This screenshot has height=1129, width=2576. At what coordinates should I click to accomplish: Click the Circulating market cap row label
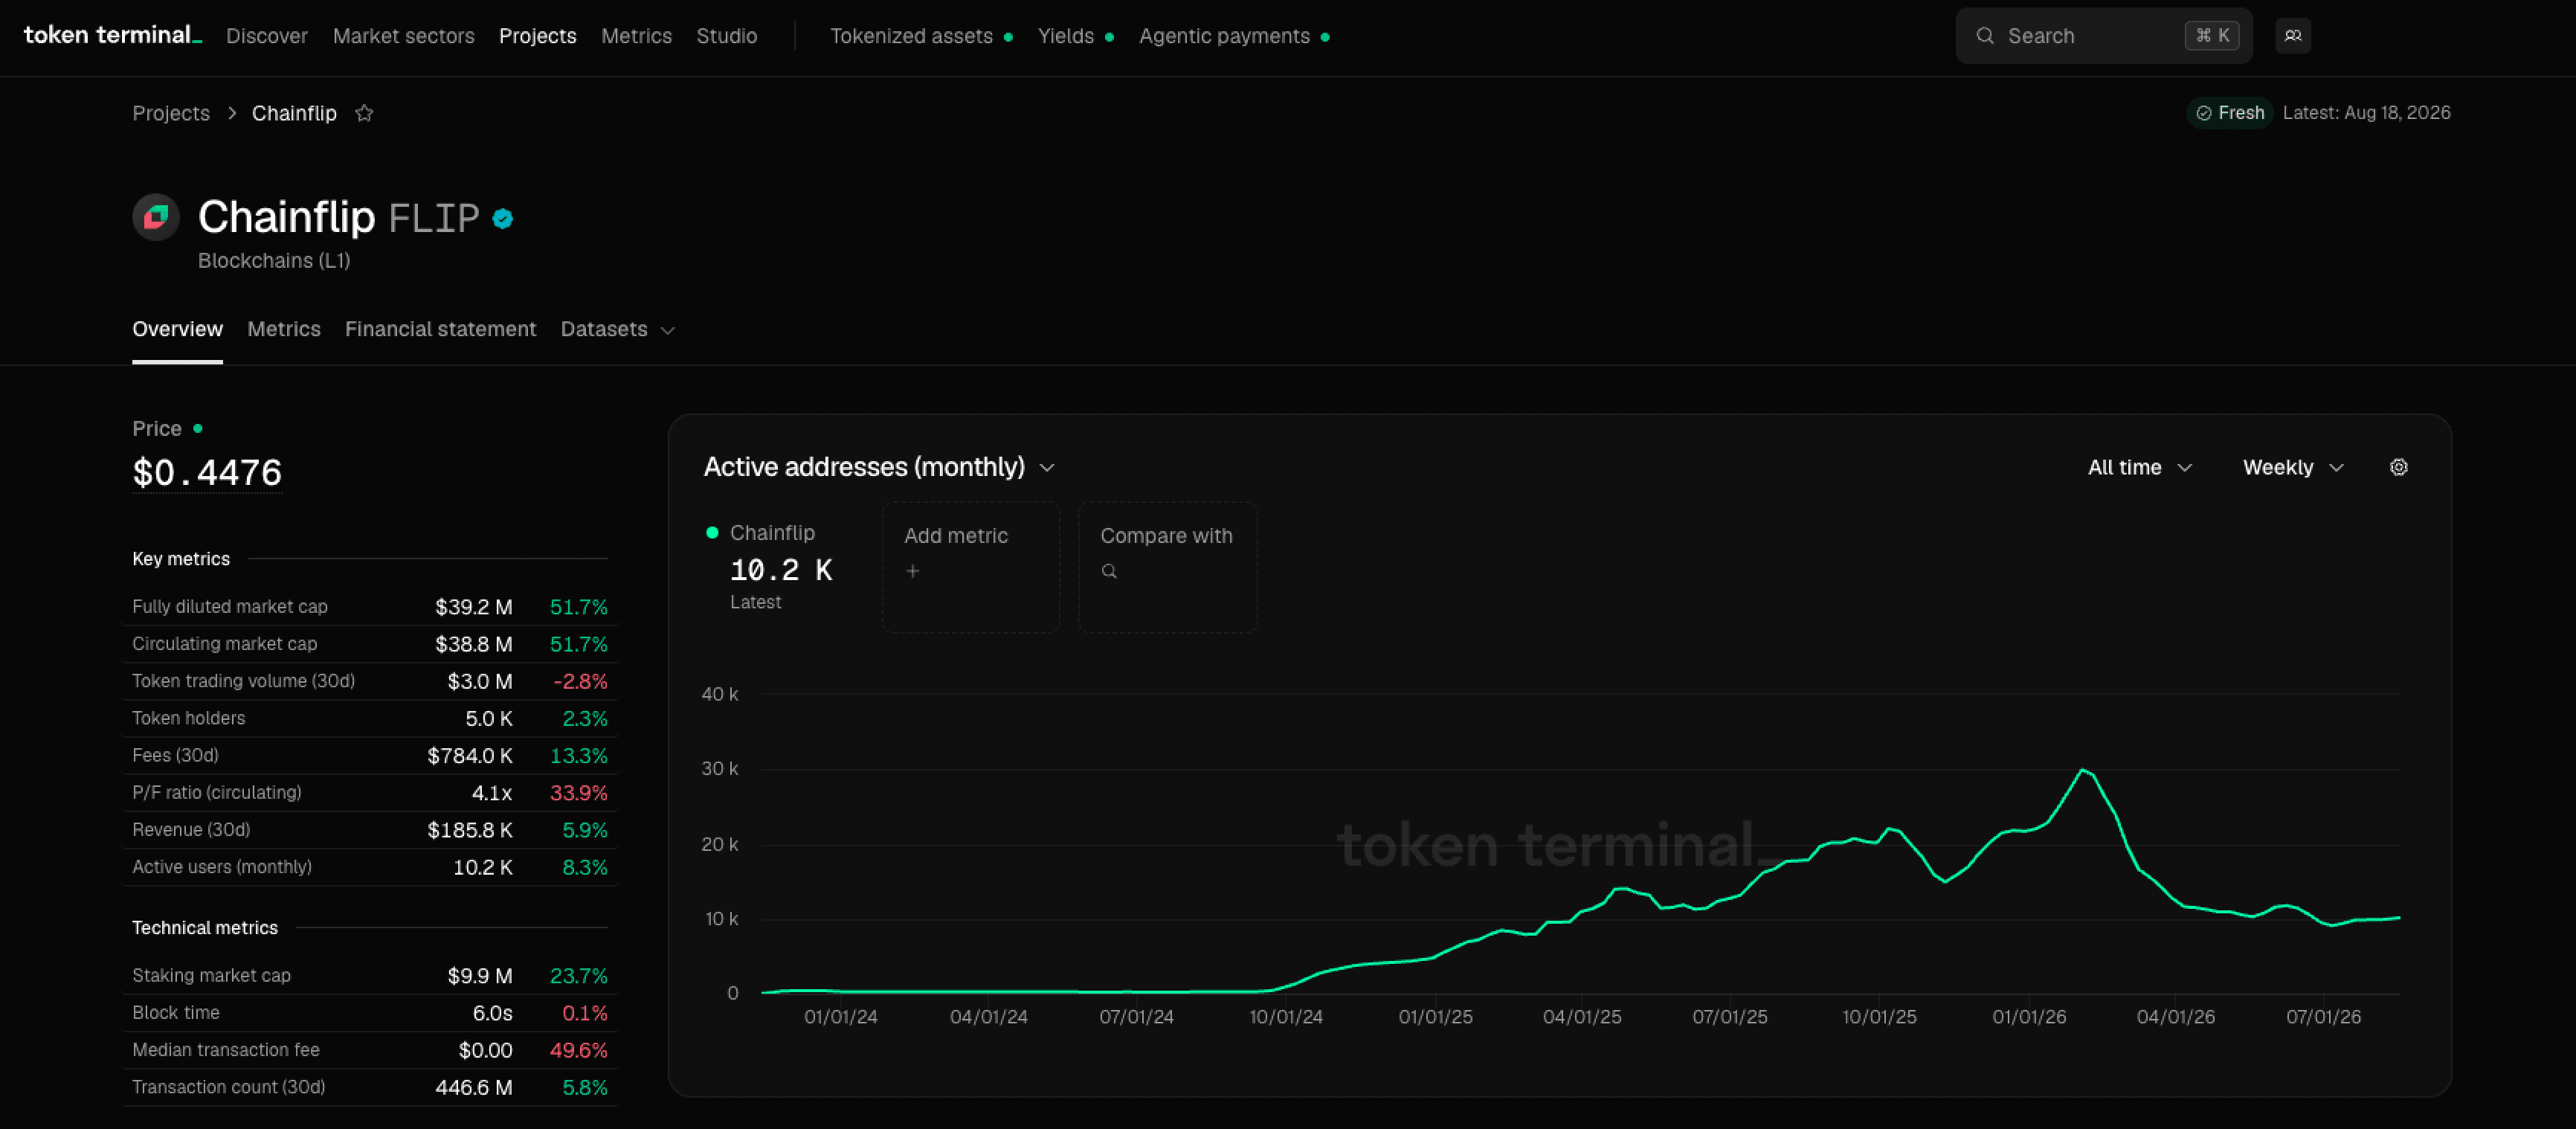[x=225, y=643]
